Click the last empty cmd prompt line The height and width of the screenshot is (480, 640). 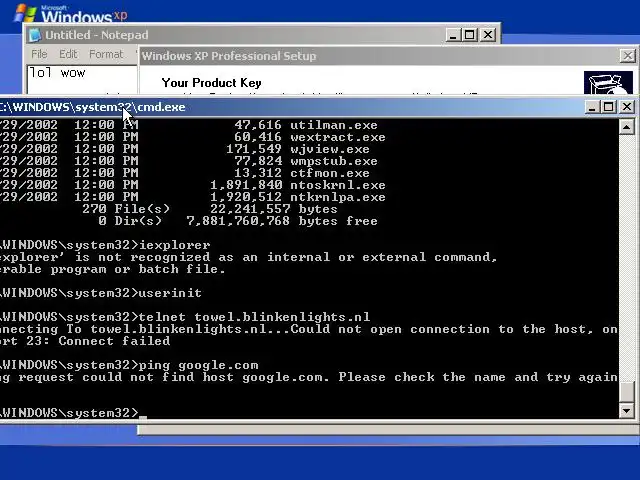(73, 413)
